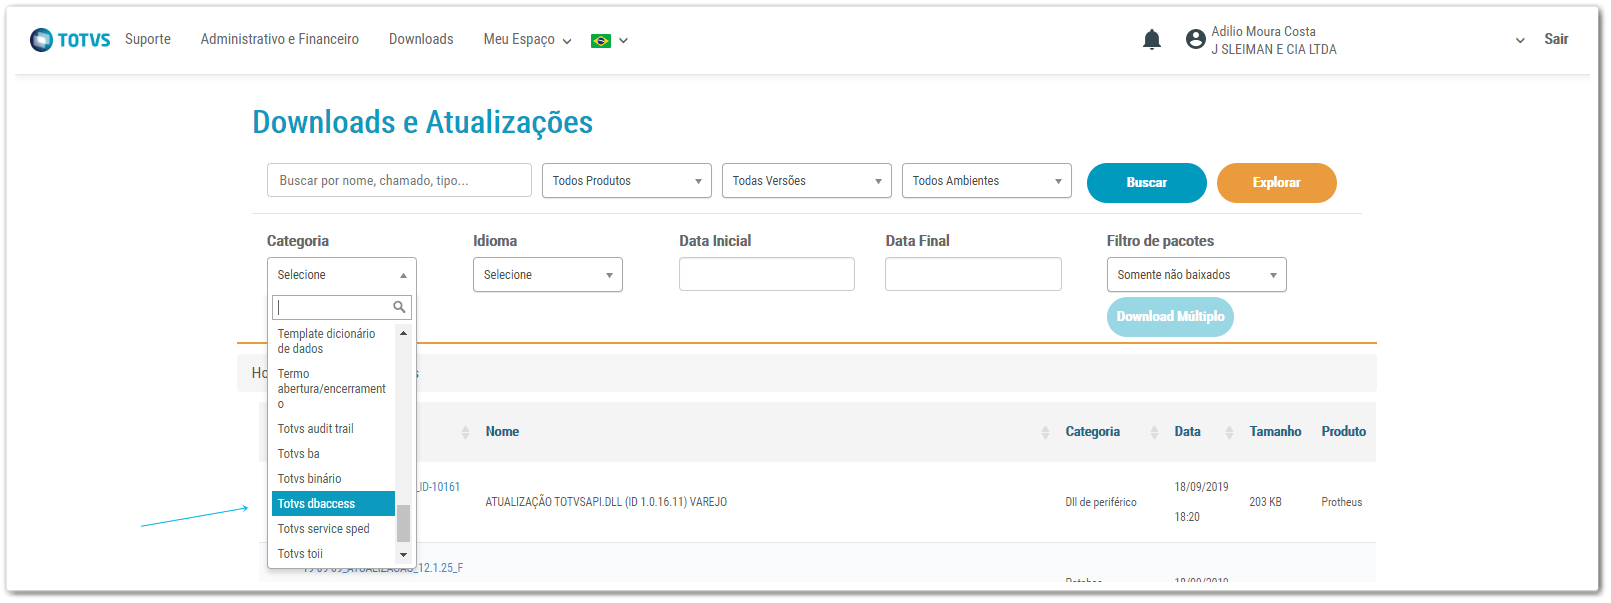Choose Termo abertura/encerramento option
1611x603 pixels.
coord(334,389)
